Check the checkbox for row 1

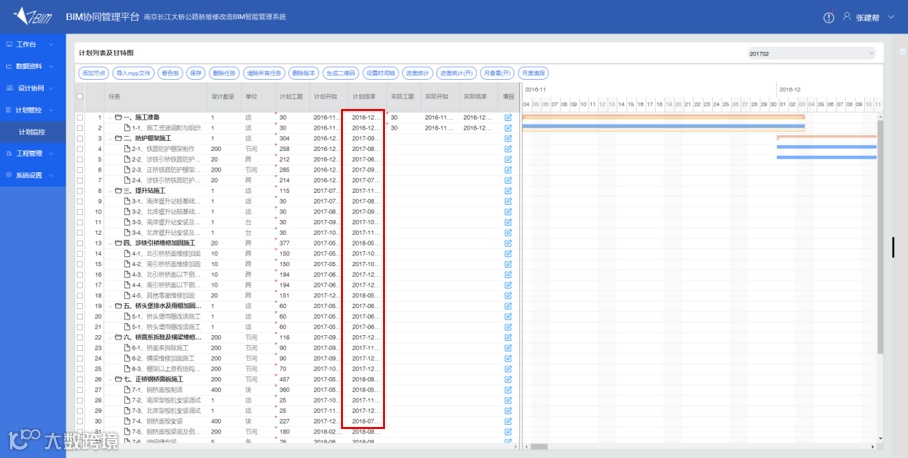(80, 118)
